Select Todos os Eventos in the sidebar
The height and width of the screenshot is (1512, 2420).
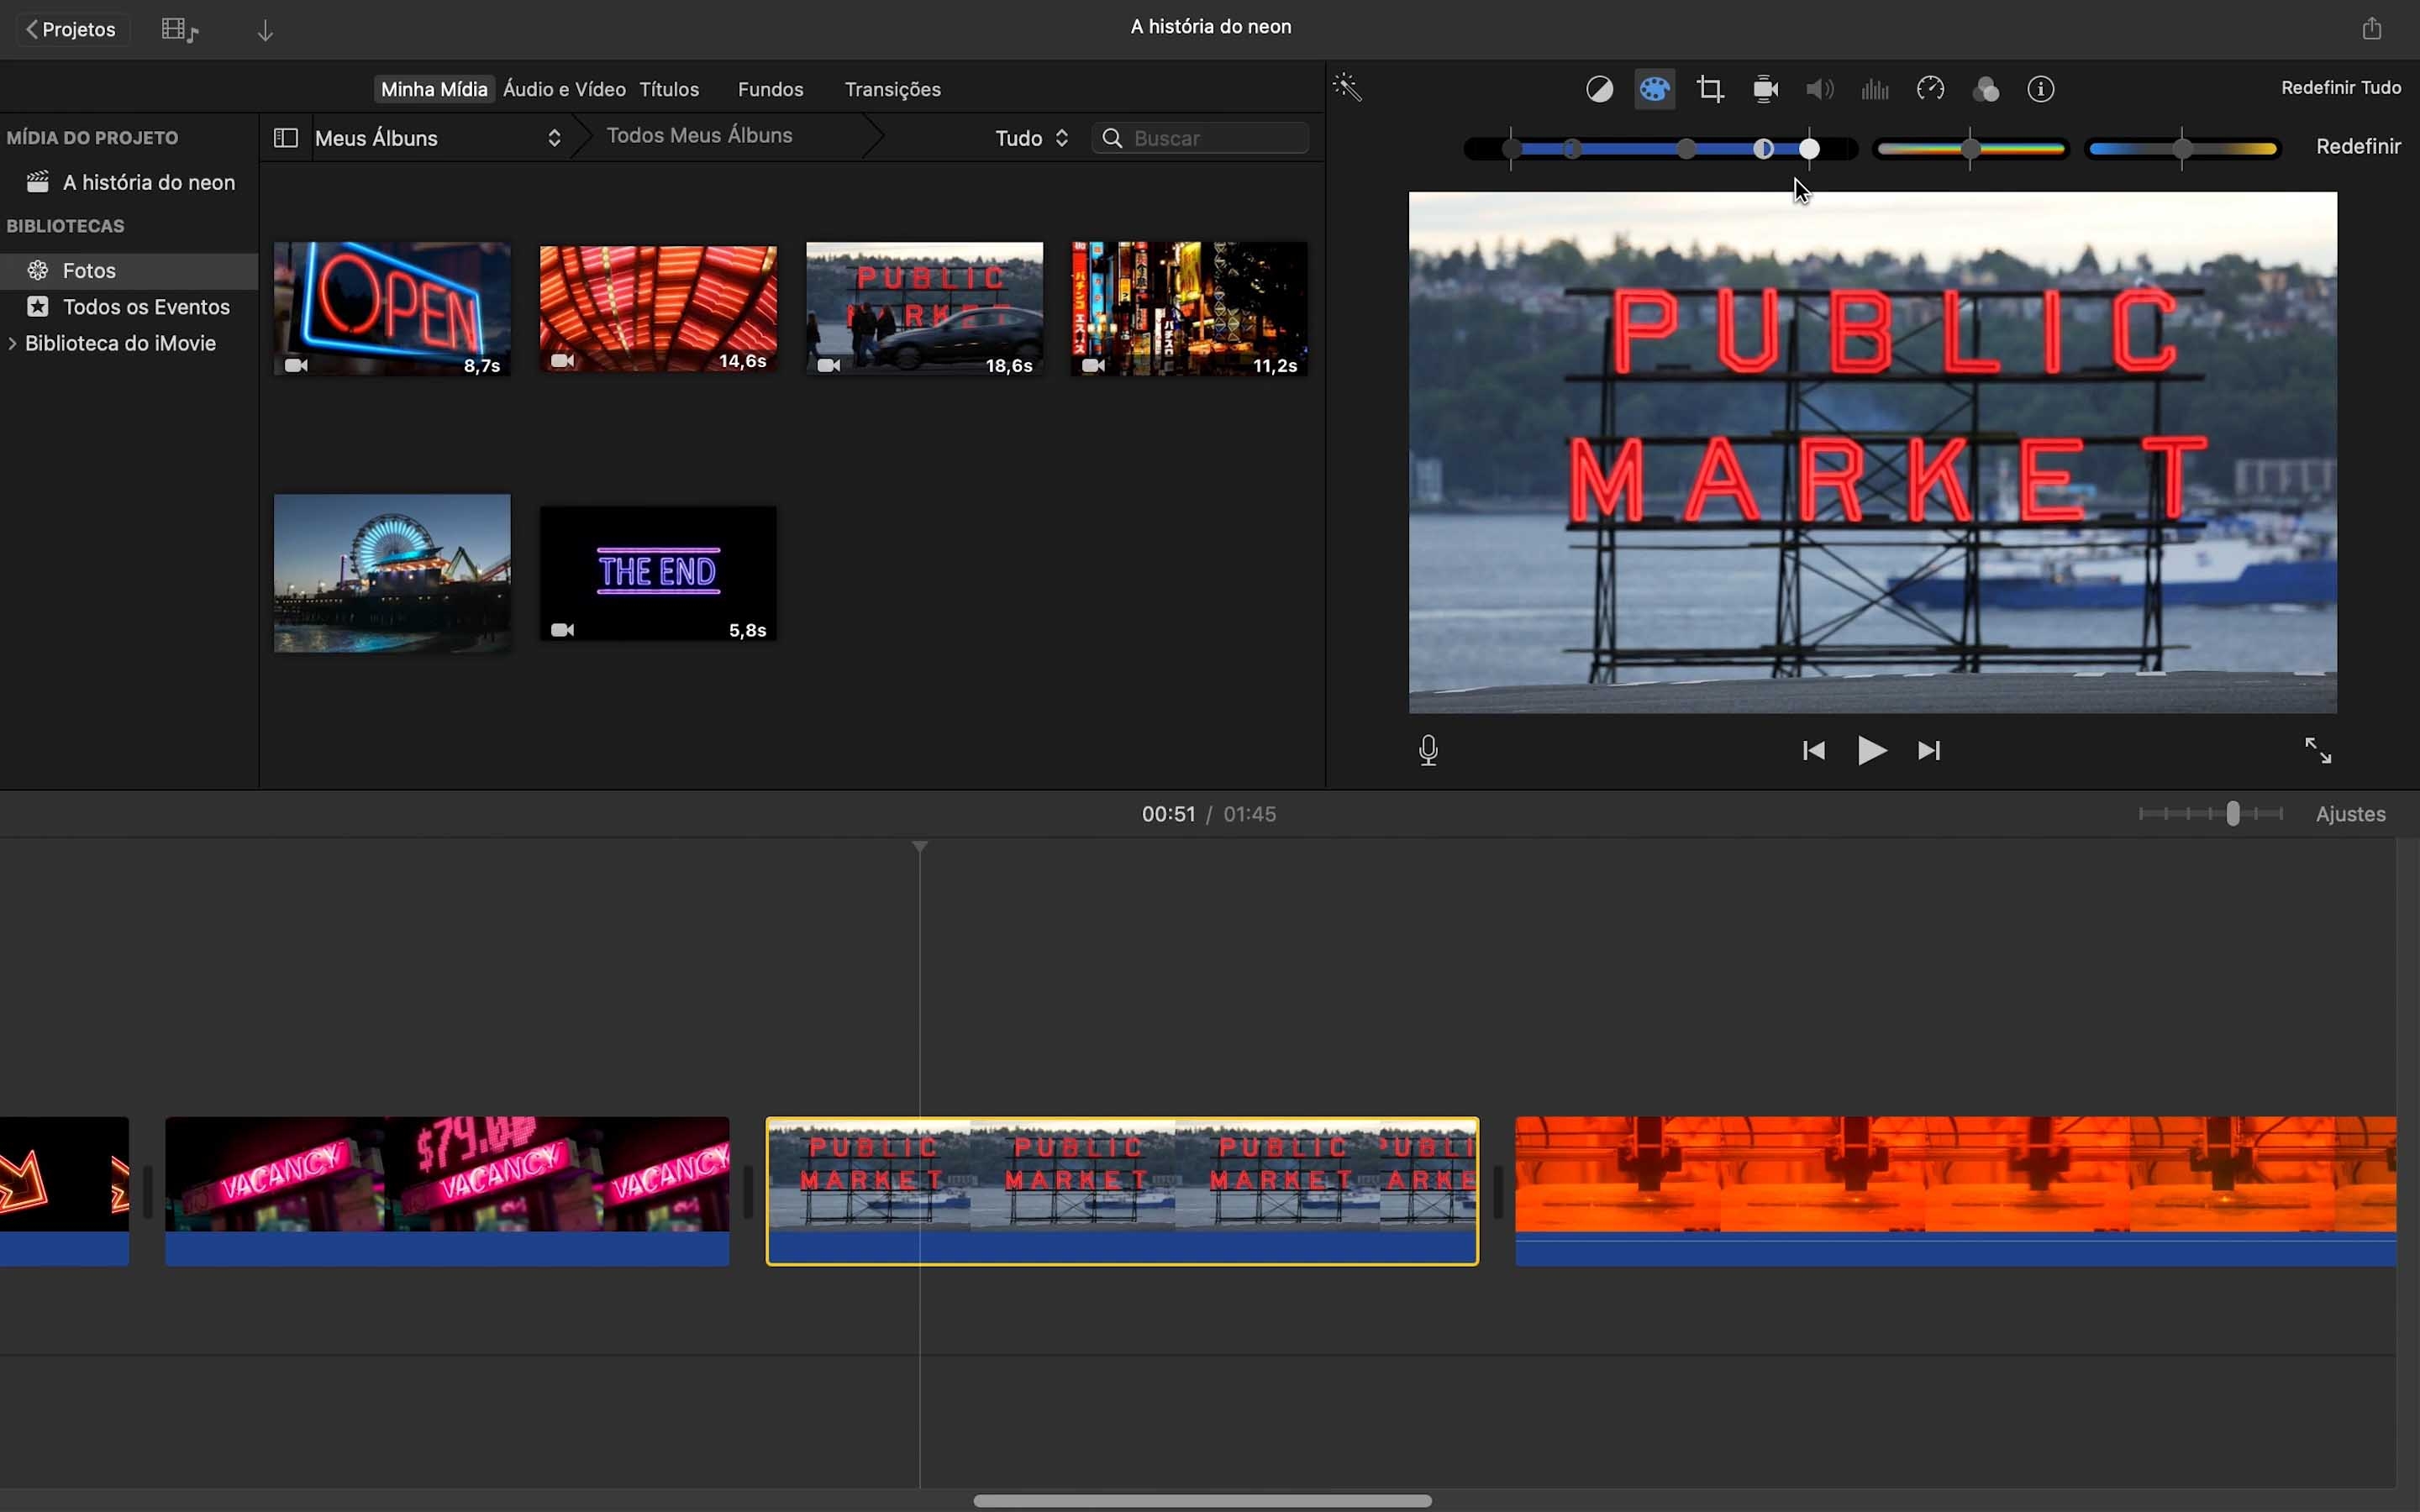130,307
